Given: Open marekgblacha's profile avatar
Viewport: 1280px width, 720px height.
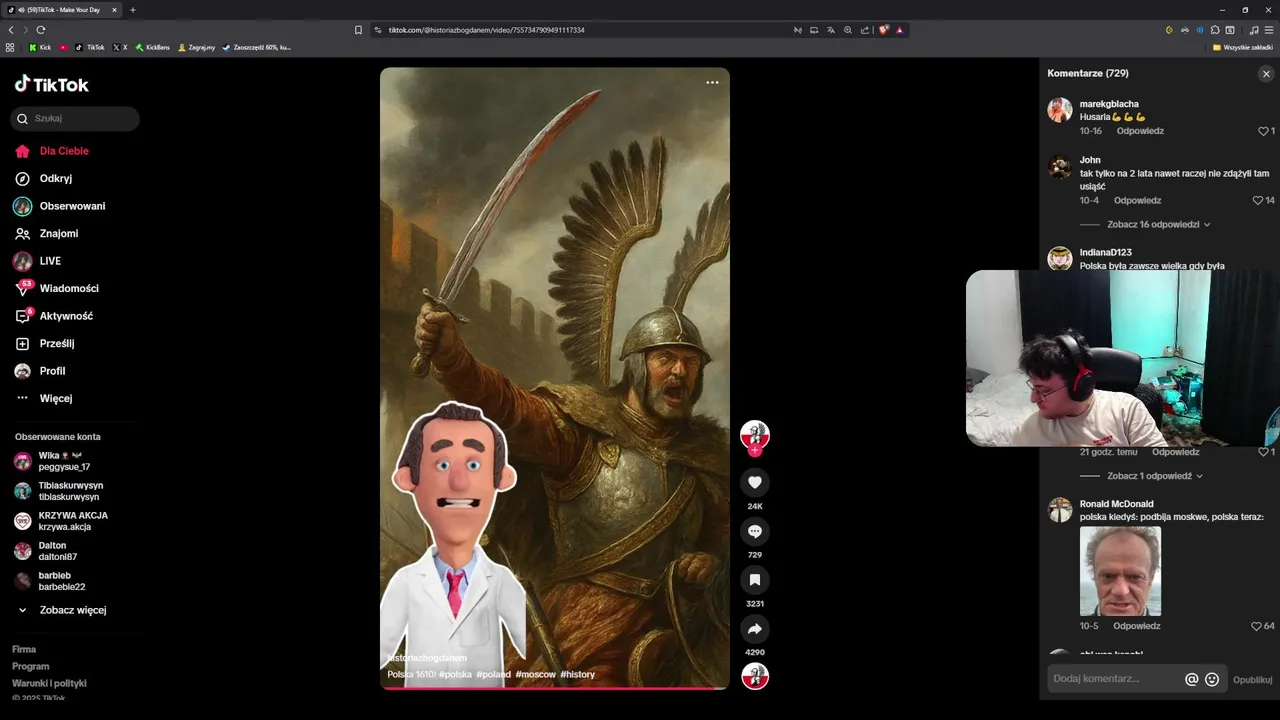Looking at the screenshot, I should pyautogui.click(x=1060, y=110).
